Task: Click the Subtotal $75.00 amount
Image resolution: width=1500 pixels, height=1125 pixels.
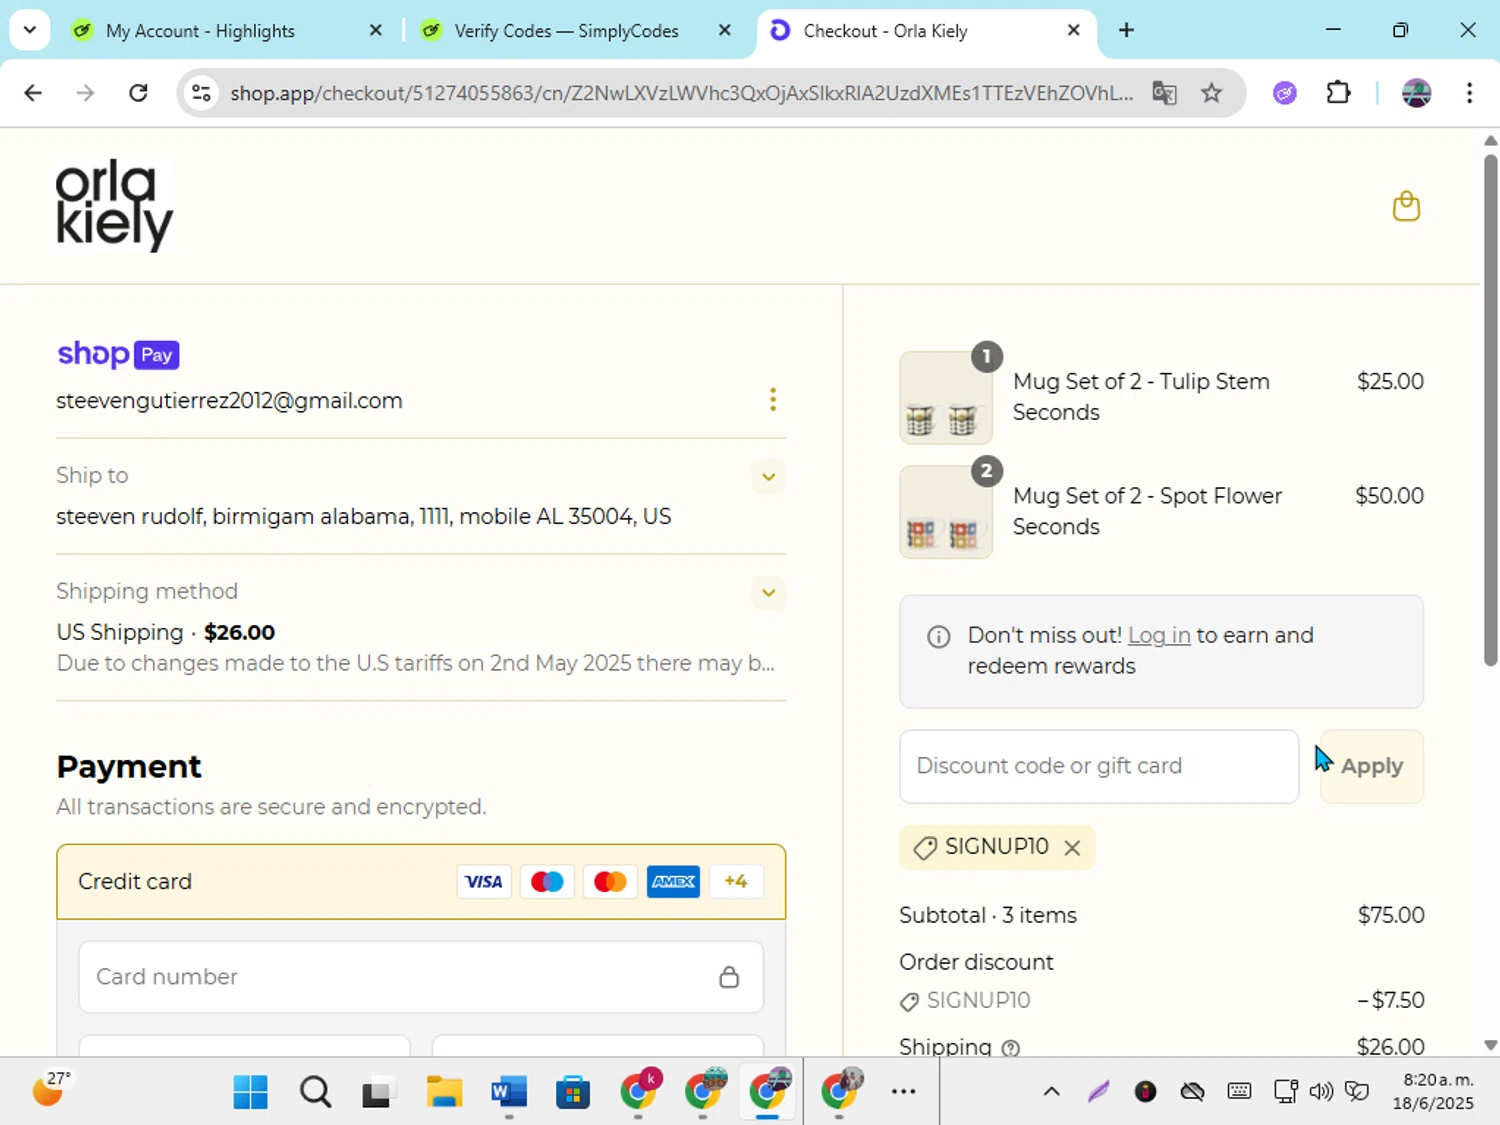Action: (x=1390, y=915)
